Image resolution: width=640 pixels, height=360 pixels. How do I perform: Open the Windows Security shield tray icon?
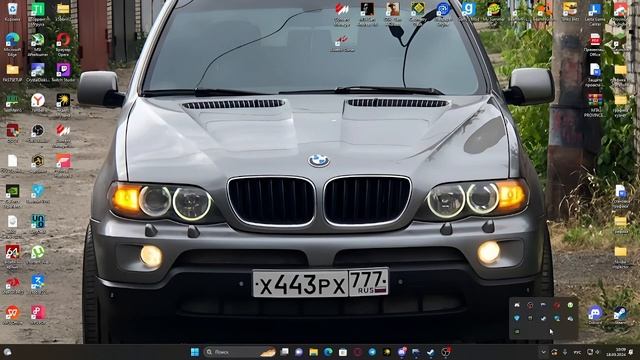[517, 318]
